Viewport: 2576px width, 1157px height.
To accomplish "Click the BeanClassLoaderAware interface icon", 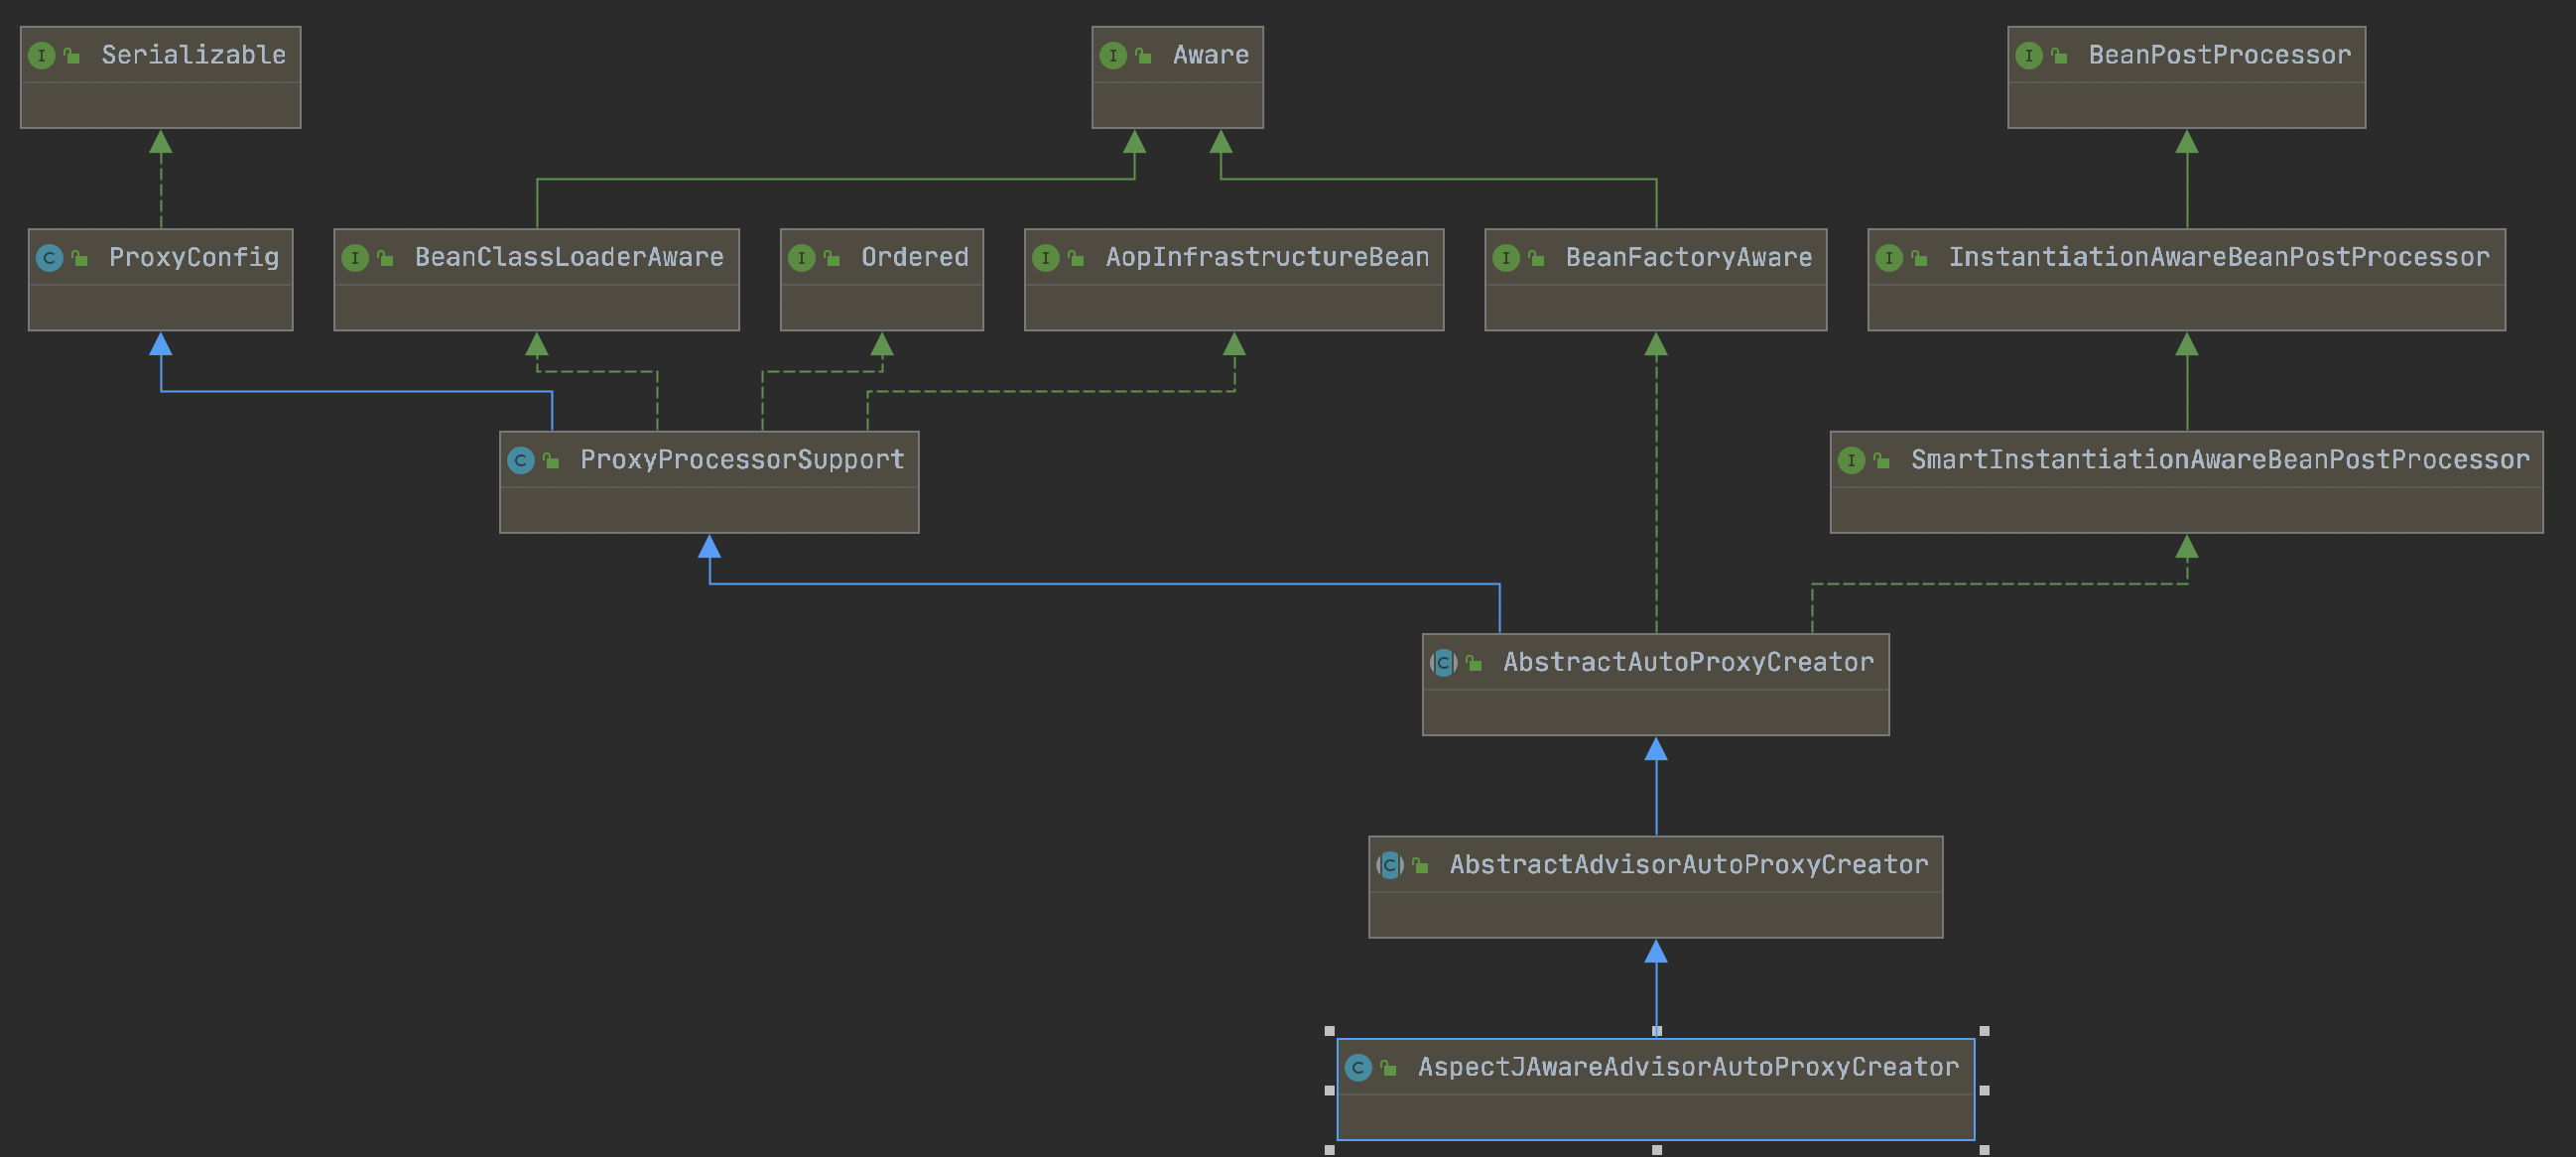I will coord(355,258).
